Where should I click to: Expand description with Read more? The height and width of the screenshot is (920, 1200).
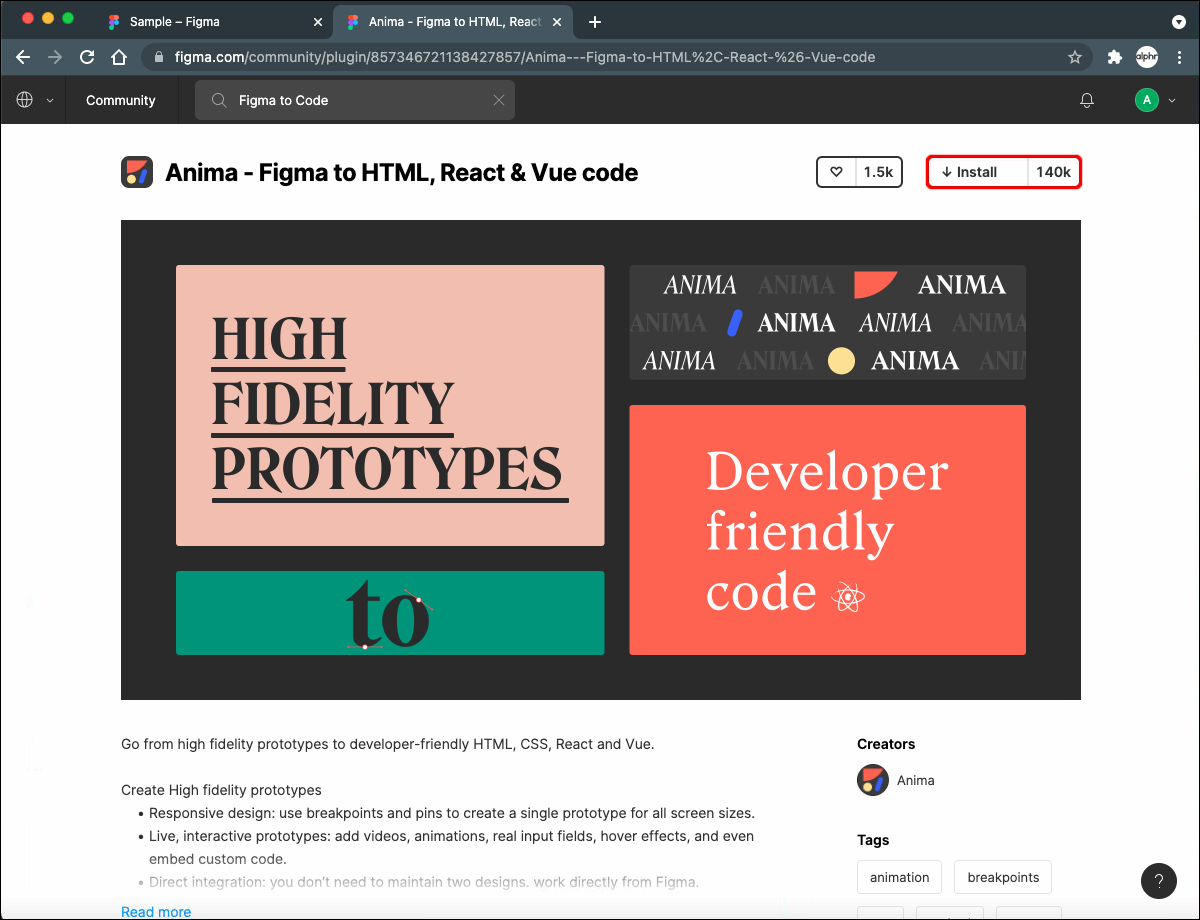(156, 911)
